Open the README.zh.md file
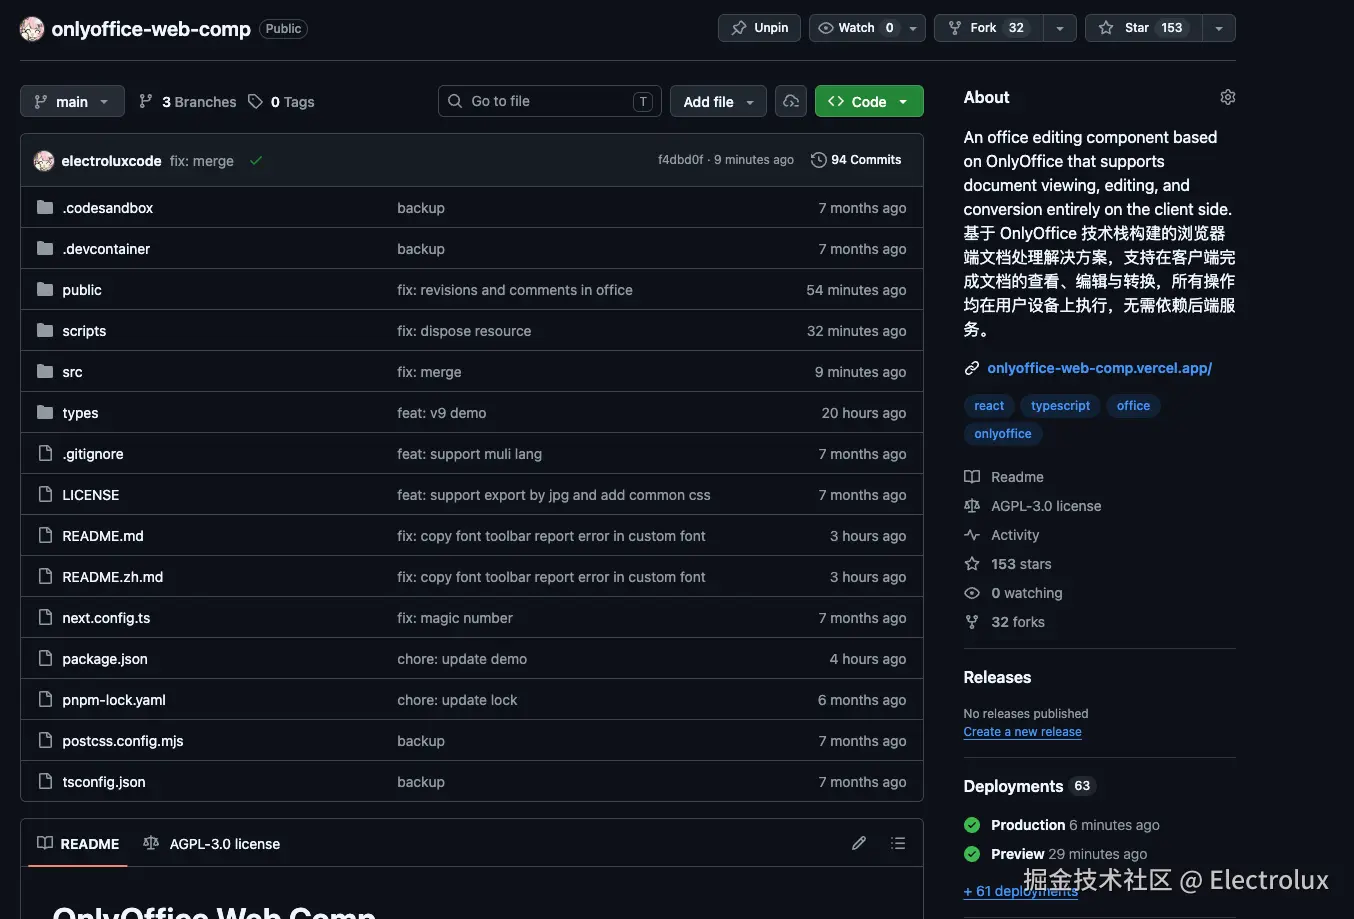 click(x=112, y=577)
